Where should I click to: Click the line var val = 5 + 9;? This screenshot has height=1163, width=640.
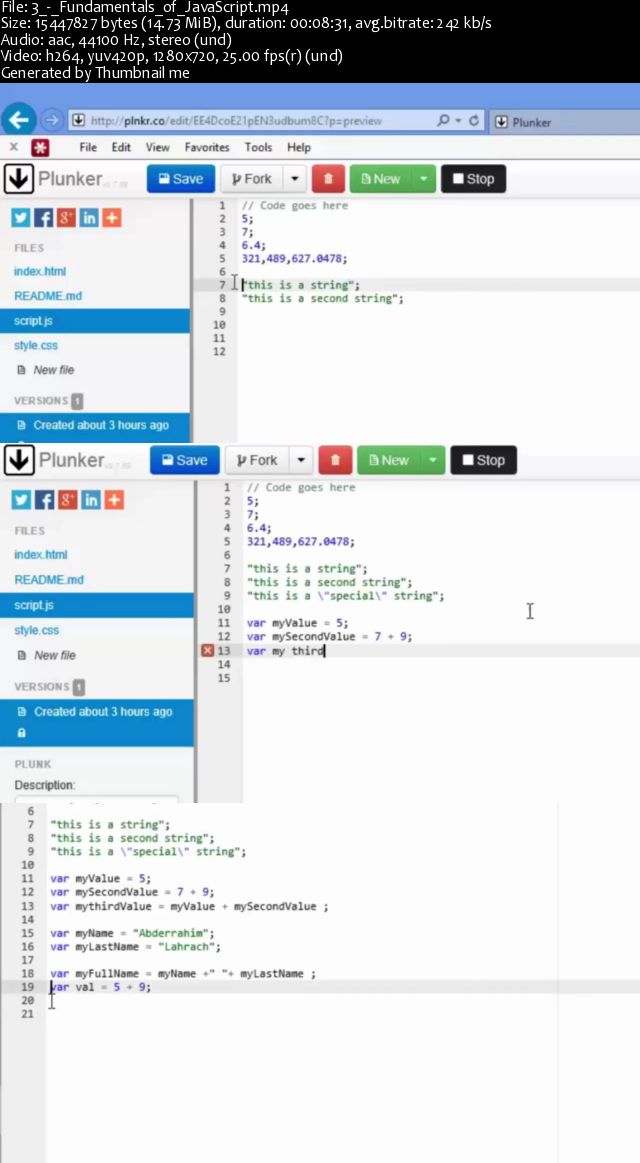point(100,986)
